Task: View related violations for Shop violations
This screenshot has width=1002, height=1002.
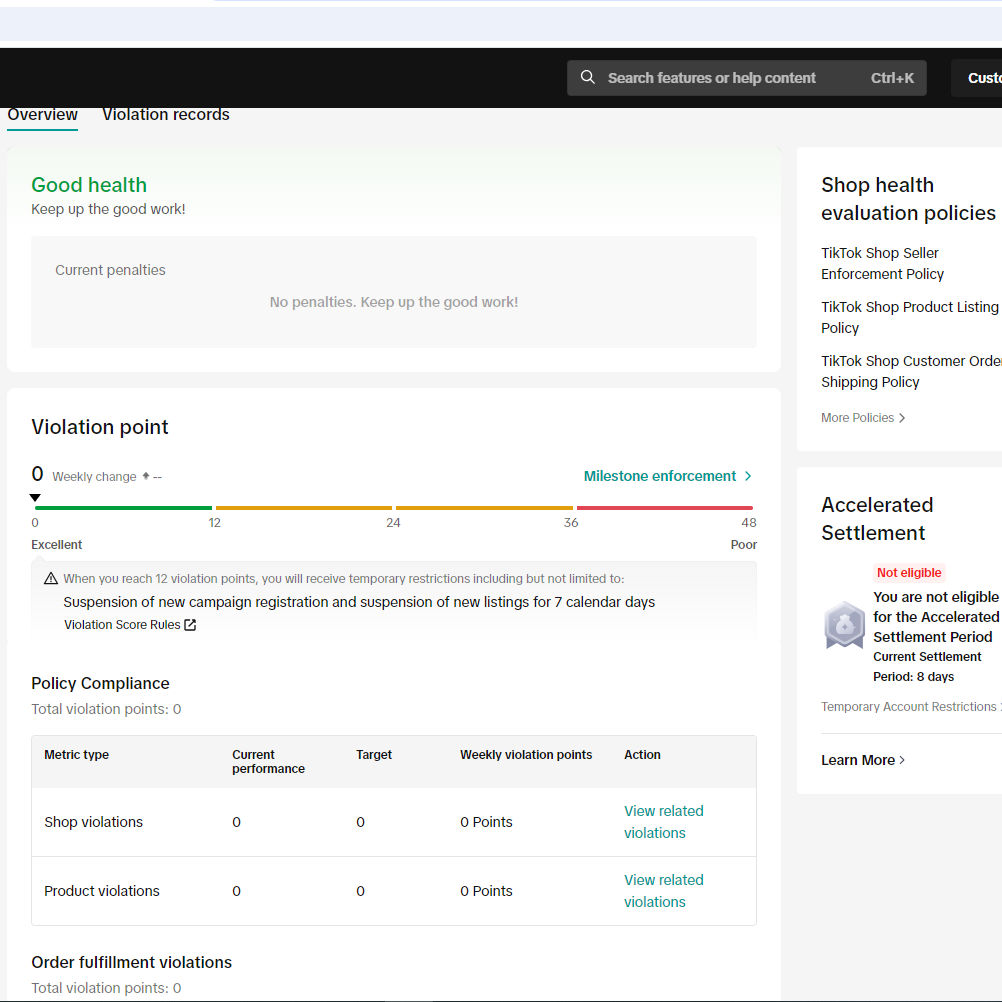Action: coord(663,822)
